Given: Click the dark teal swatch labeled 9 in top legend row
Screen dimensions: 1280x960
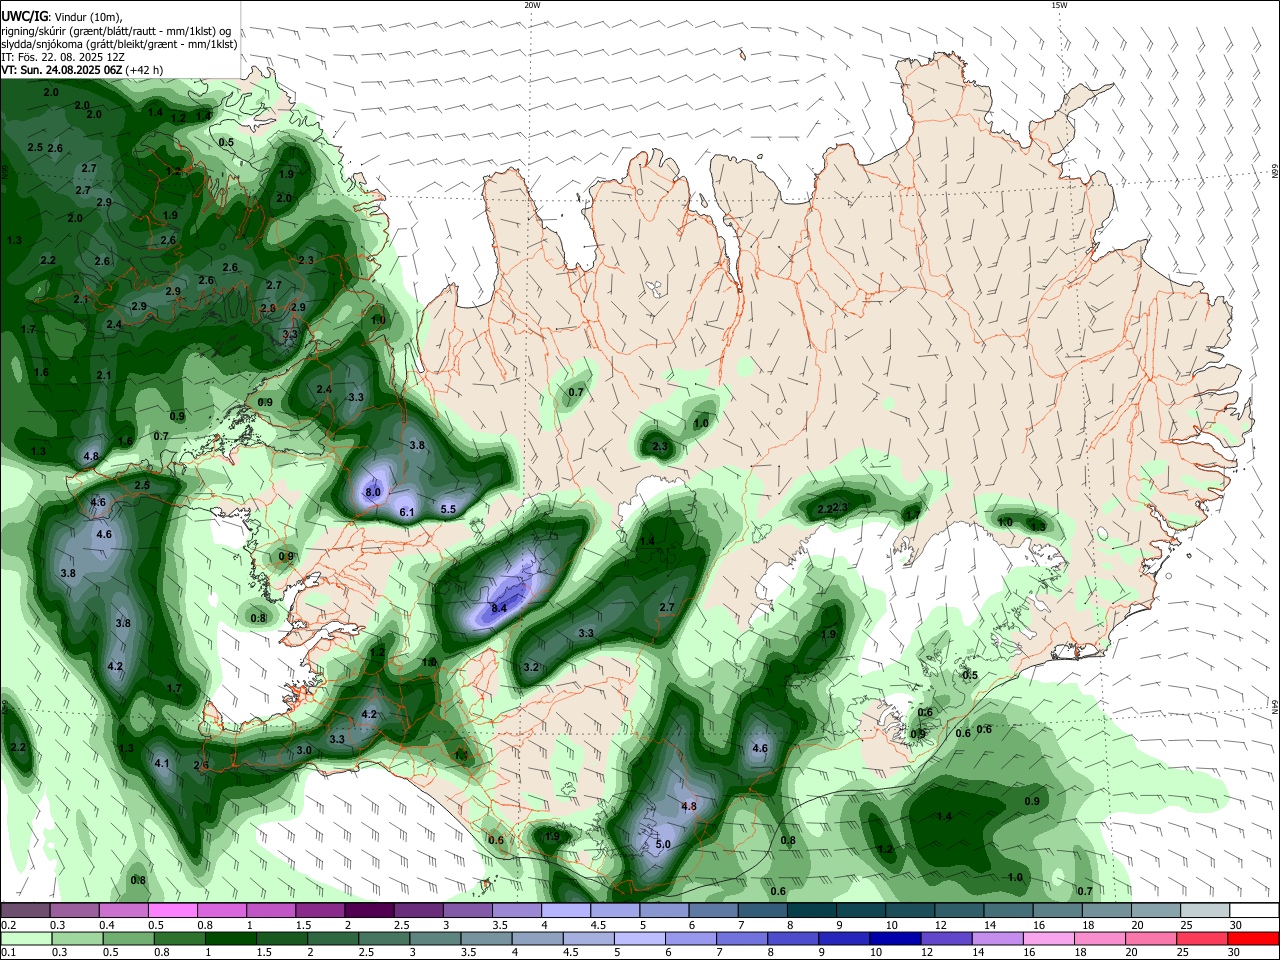Looking at the screenshot, I should point(859,910).
